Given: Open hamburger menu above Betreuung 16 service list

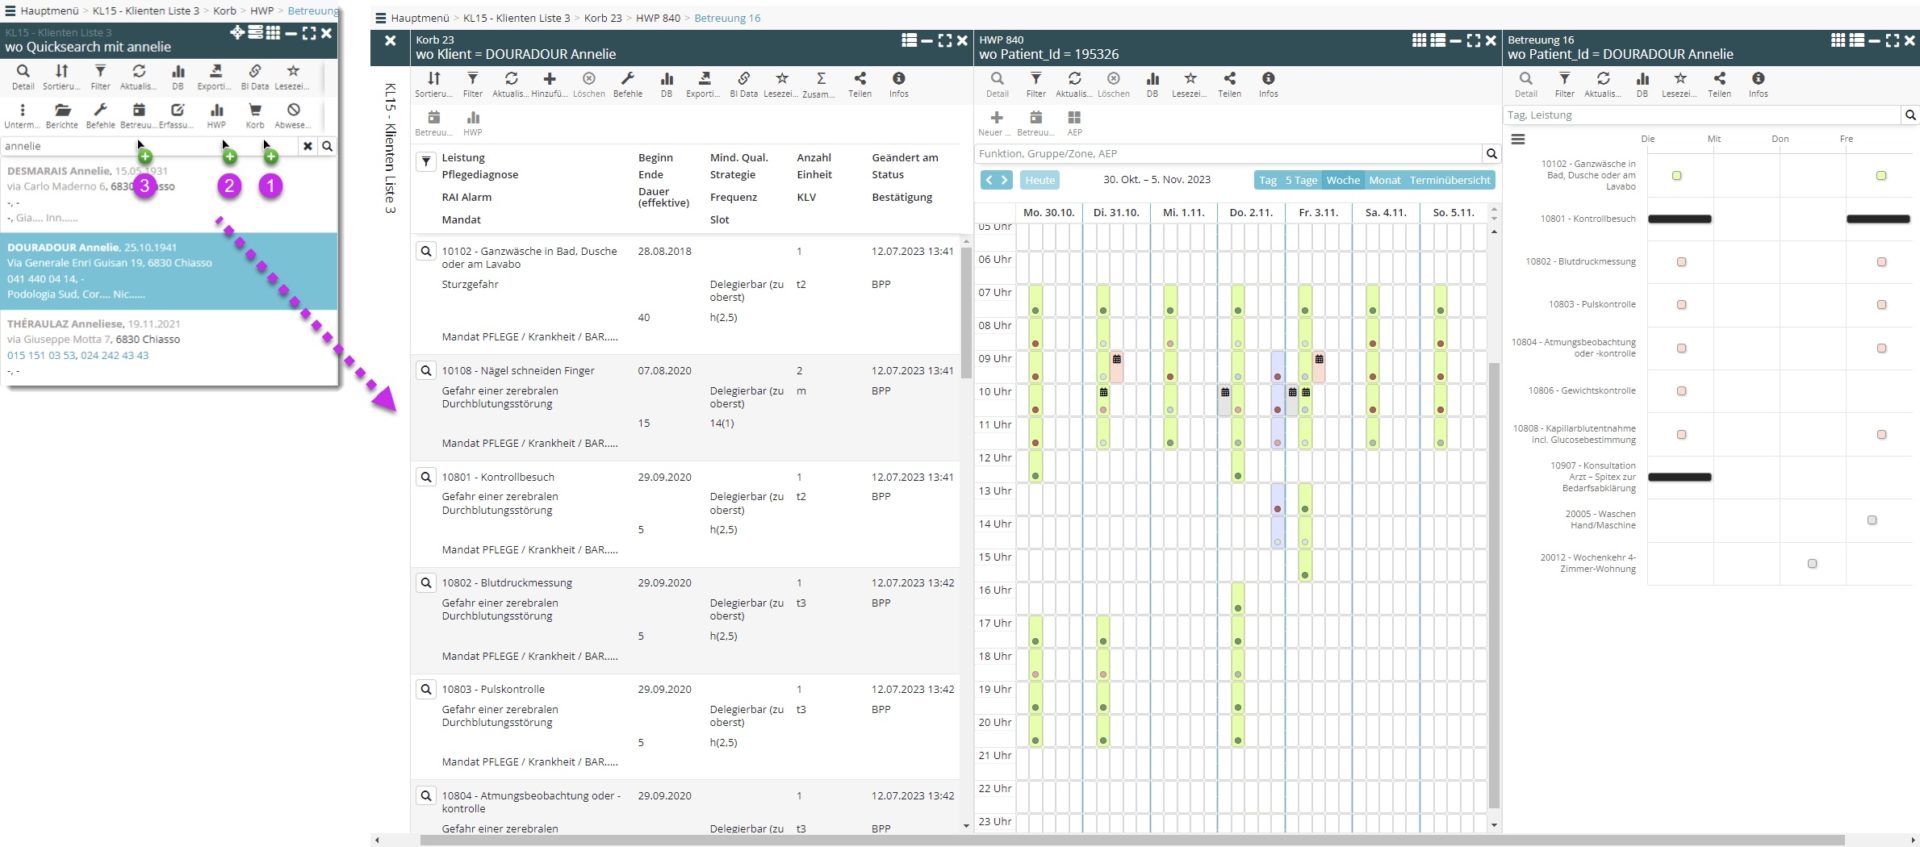Looking at the screenshot, I should [x=1518, y=140].
